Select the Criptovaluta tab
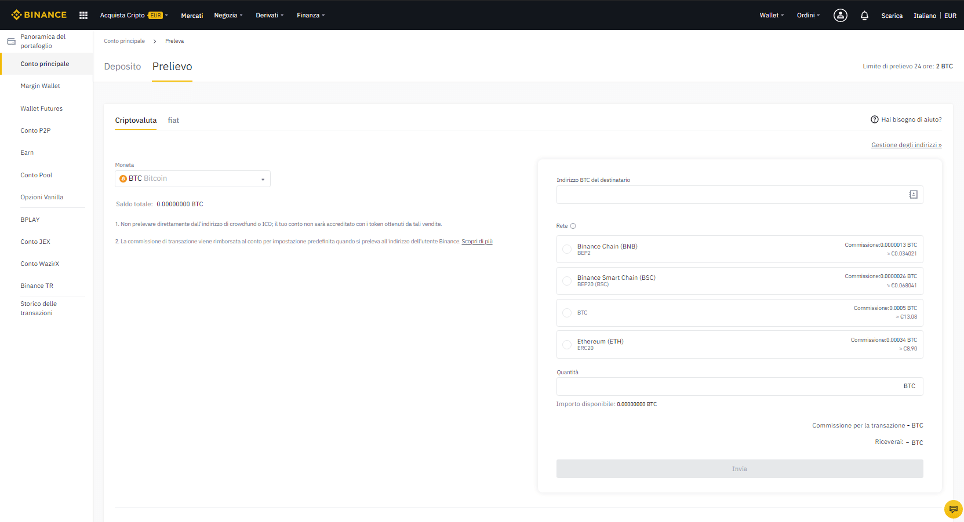The width and height of the screenshot is (964, 522). [x=136, y=121]
